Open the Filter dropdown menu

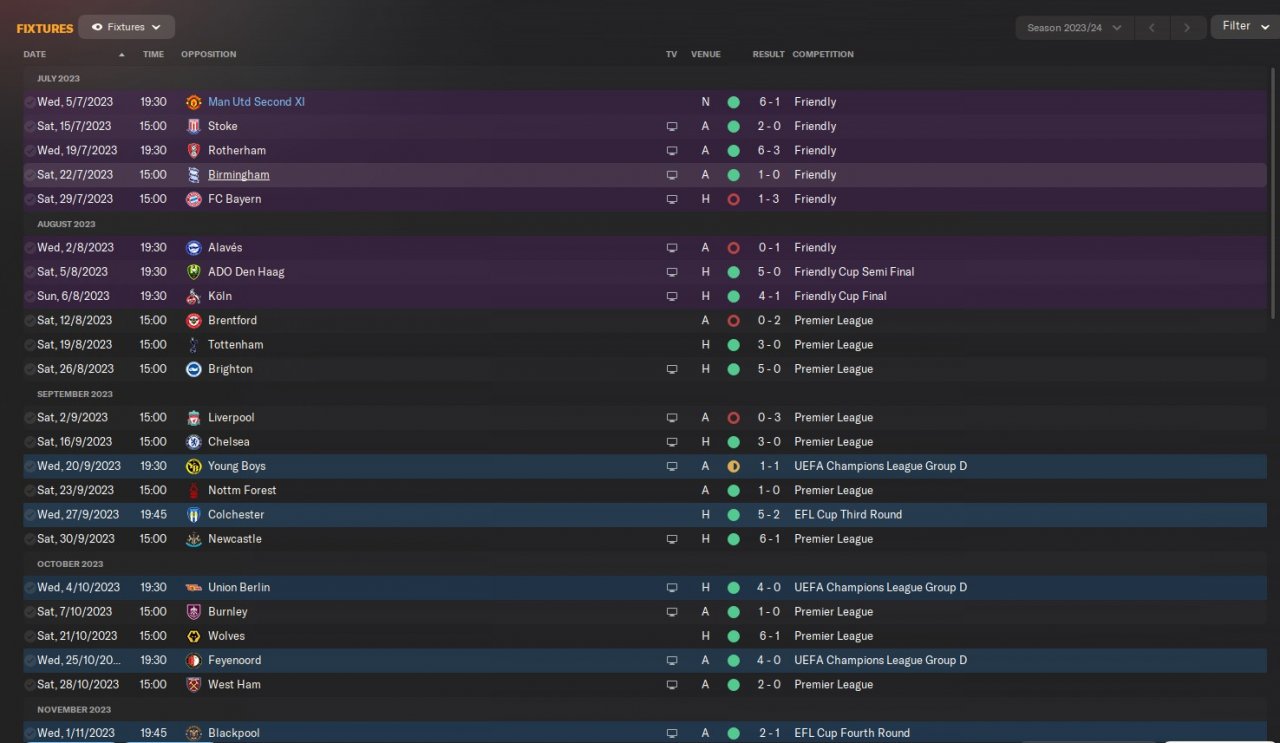point(1243,26)
